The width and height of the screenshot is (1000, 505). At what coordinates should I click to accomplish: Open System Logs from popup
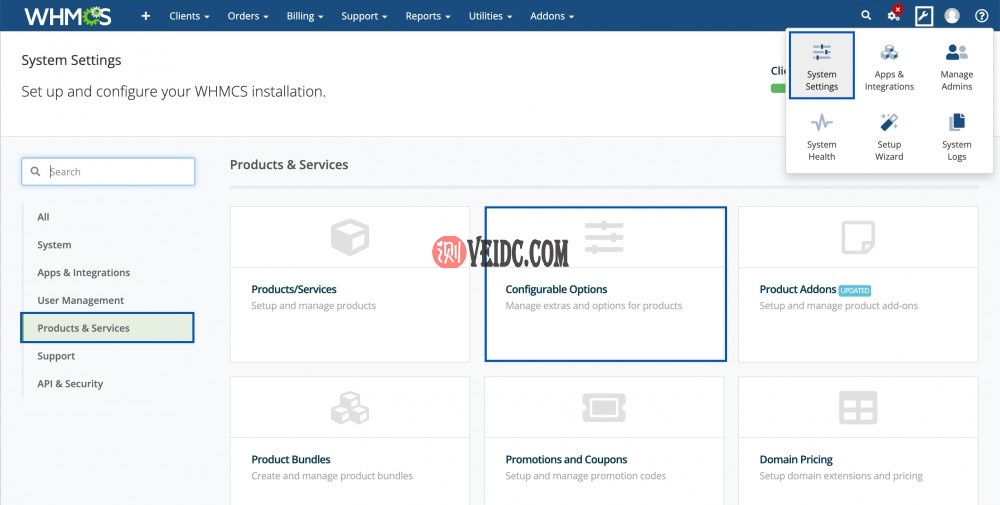tap(956, 136)
